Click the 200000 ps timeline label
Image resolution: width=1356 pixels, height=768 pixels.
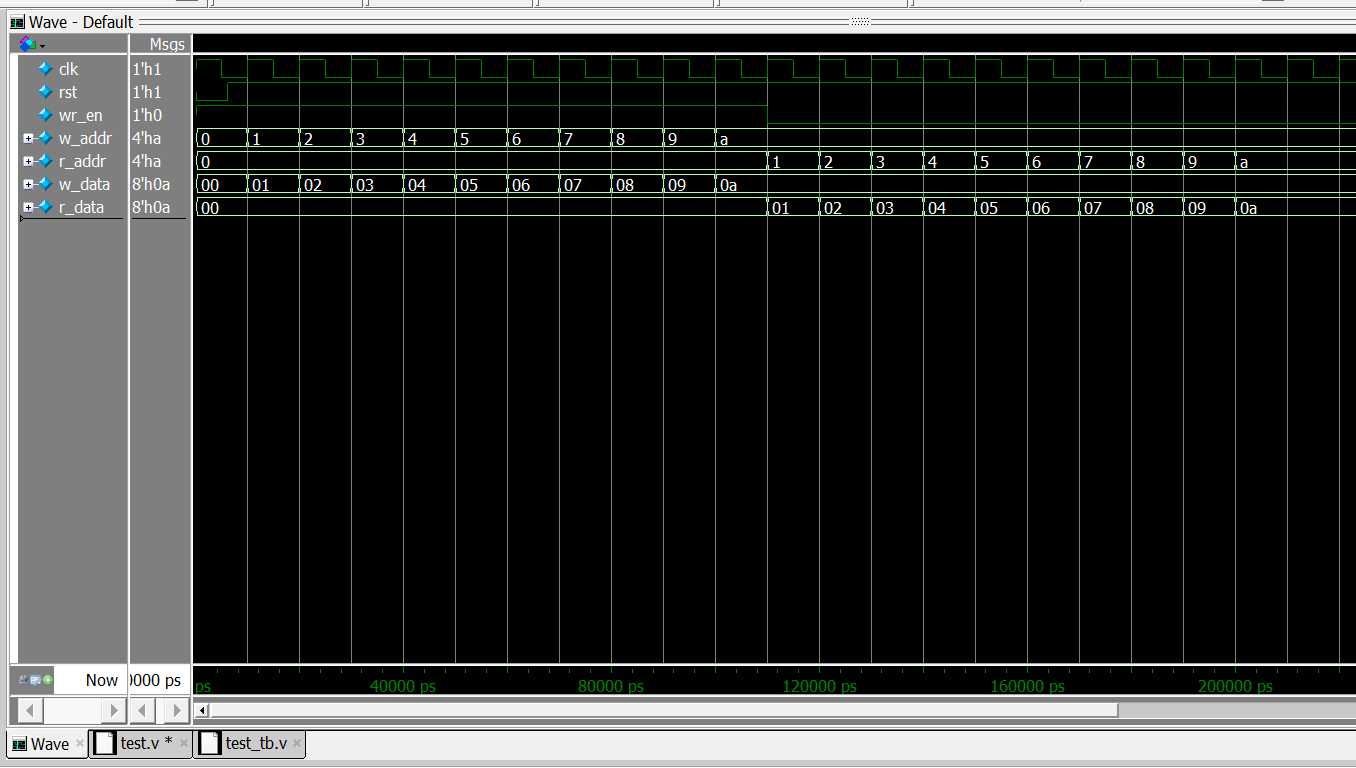1236,687
